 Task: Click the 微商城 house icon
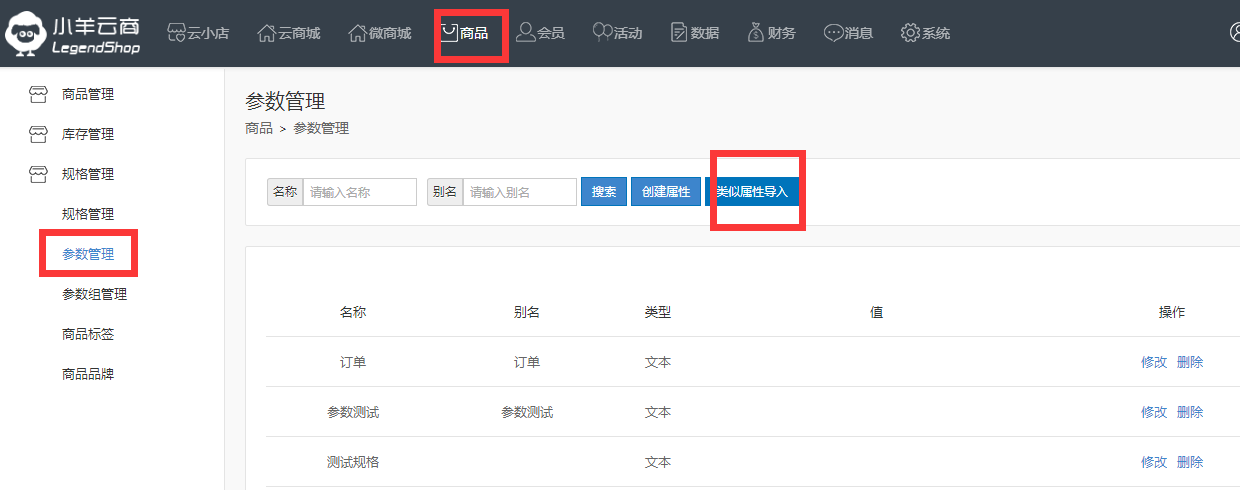(357, 33)
